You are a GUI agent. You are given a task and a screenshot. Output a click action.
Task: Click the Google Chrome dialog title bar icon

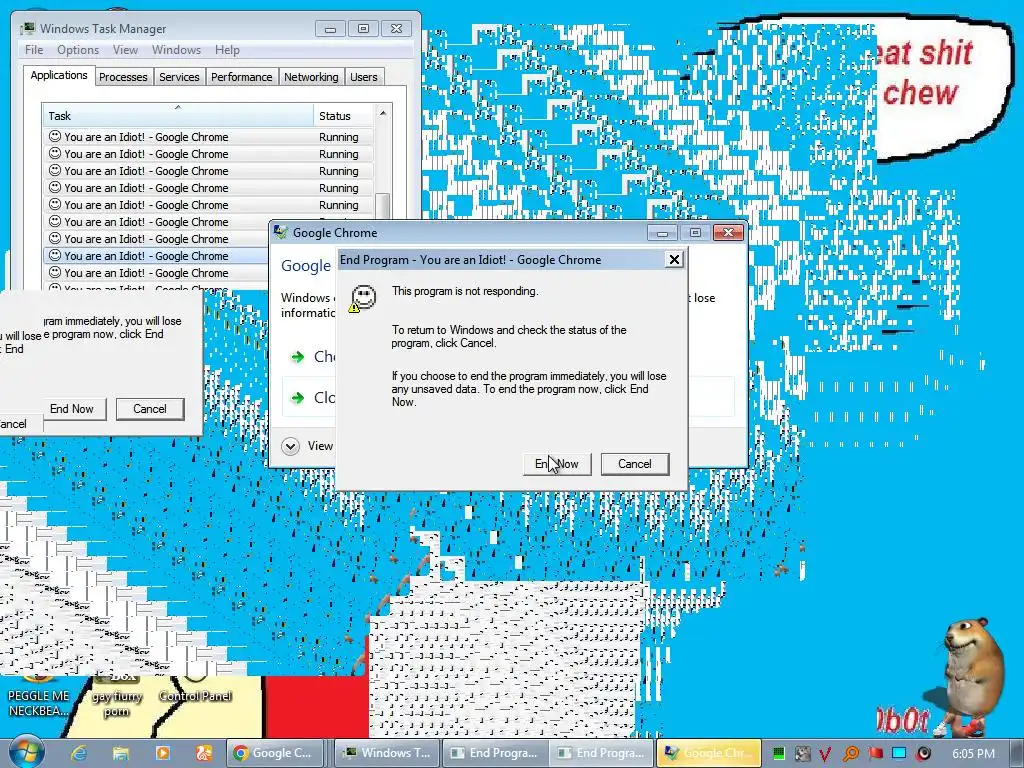pos(281,232)
